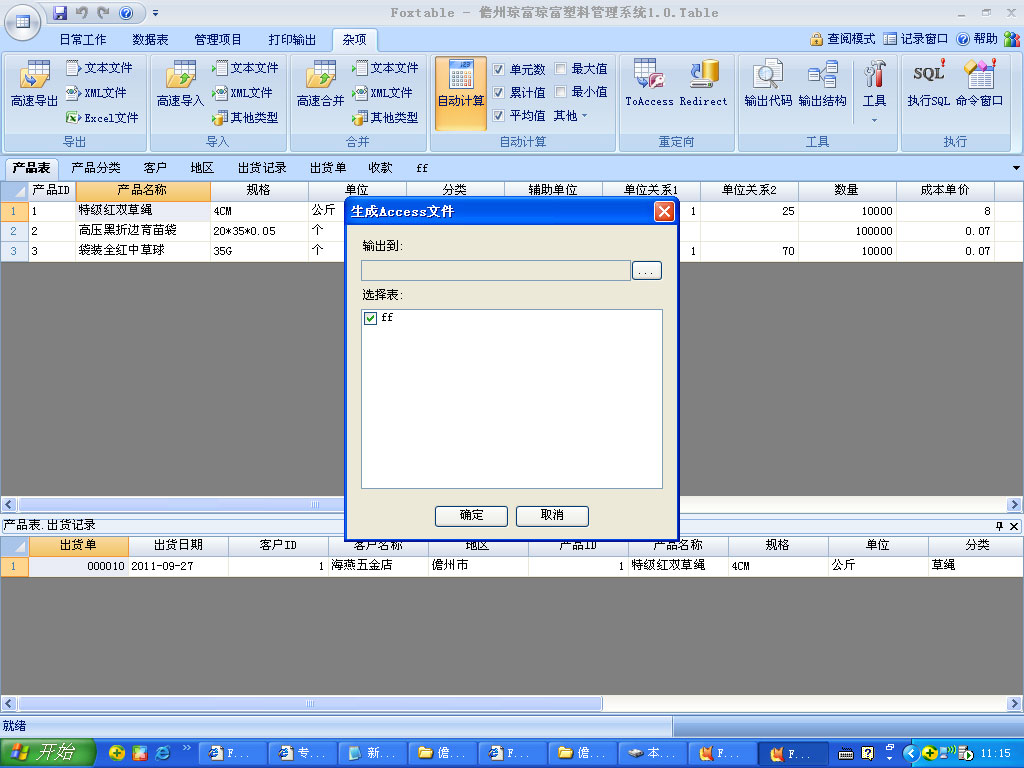Uncheck the 平均值 checkbox
Viewport: 1024px width, 768px height.
coord(498,116)
